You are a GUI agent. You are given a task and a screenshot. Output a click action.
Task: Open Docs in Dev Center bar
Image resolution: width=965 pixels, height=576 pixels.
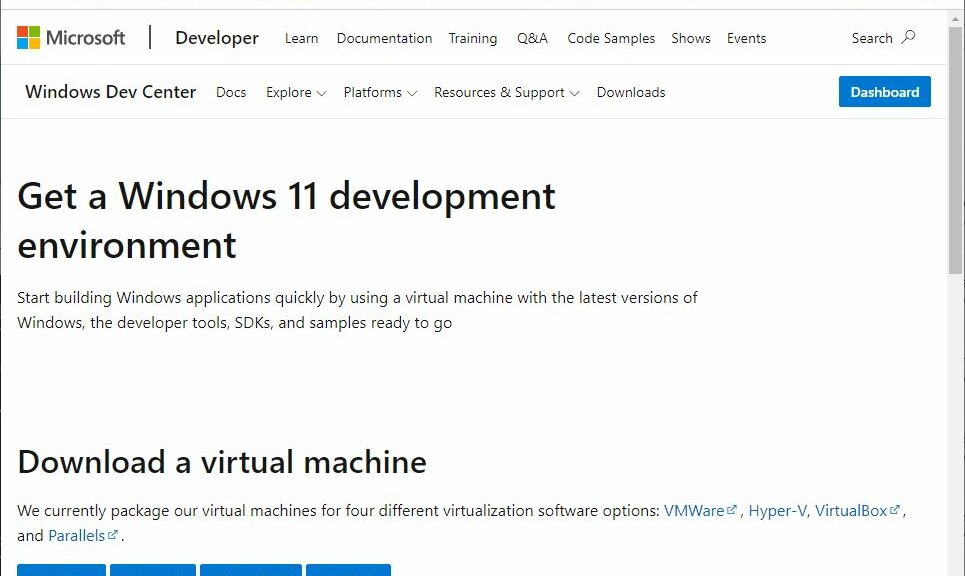pyautogui.click(x=231, y=92)
